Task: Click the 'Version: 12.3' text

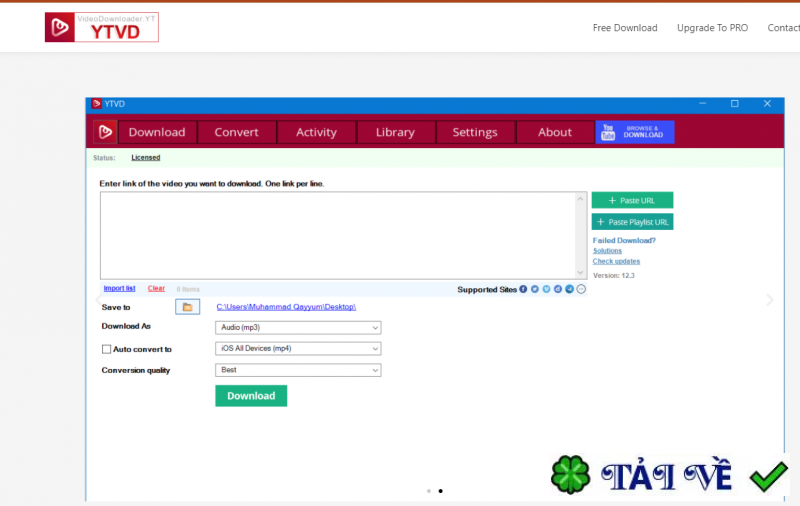Action: pyautogui.click(x=614, y=275)
